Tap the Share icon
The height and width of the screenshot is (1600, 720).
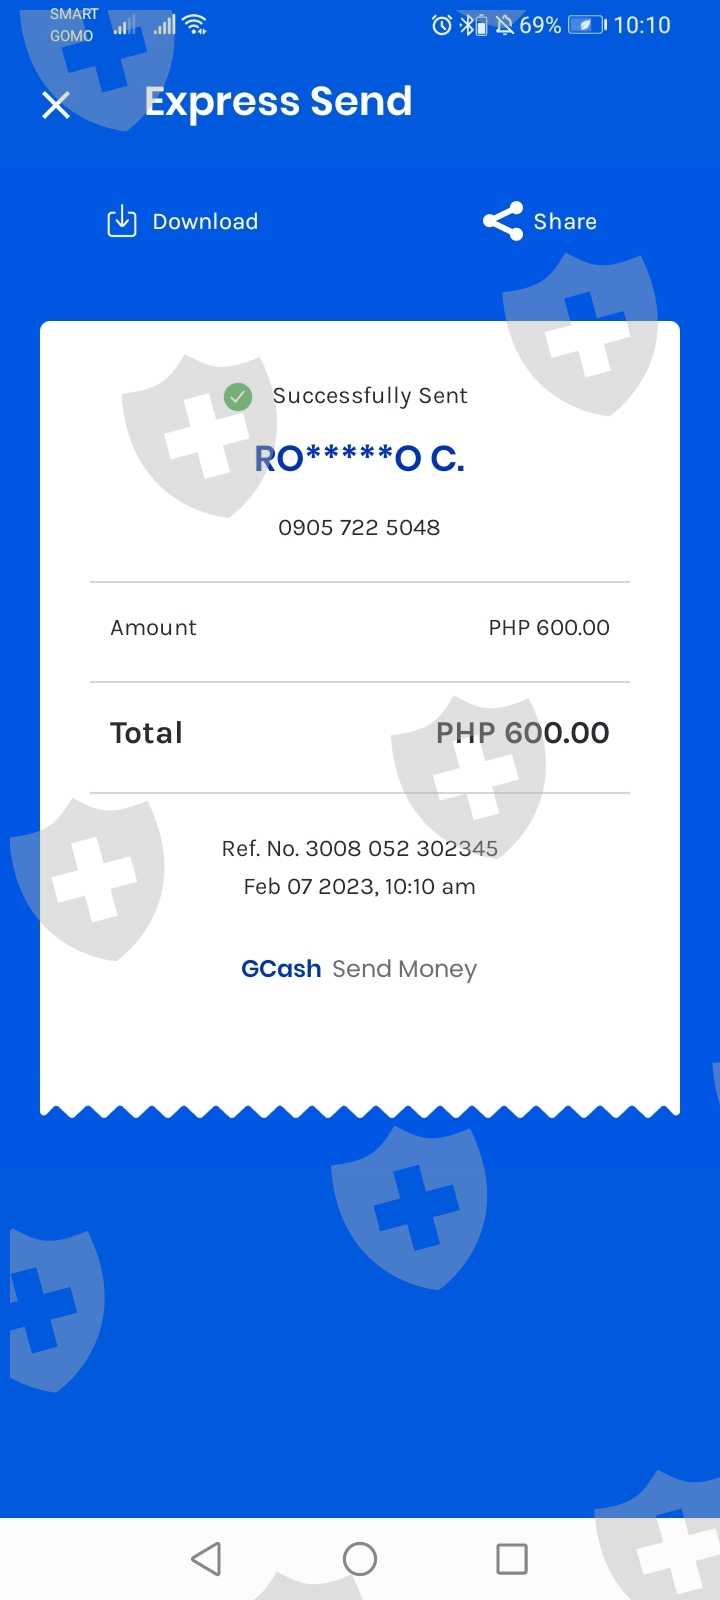pos(503,221)
